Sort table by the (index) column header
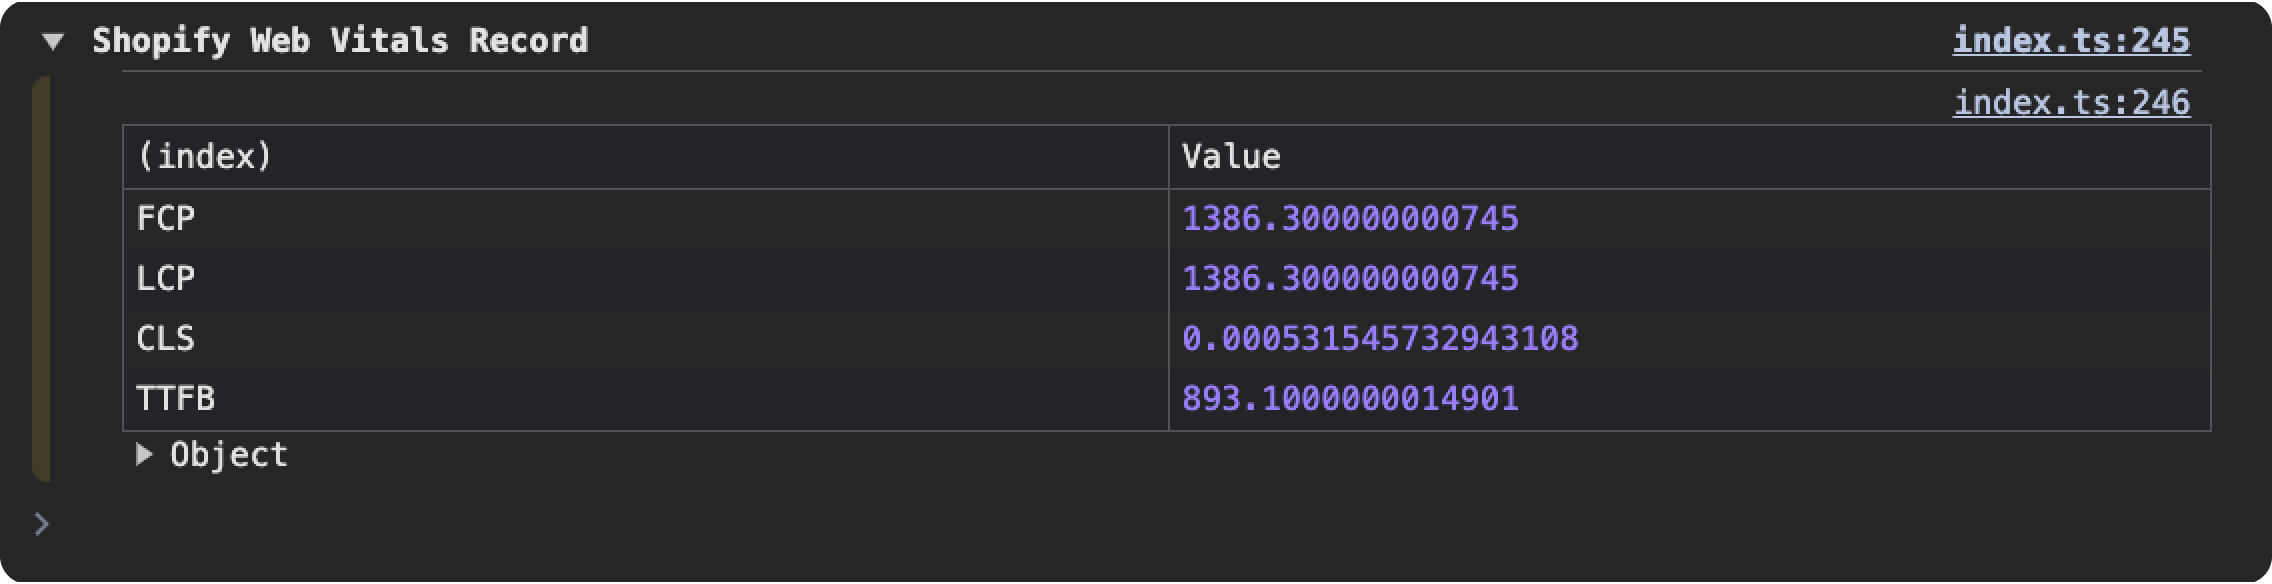Viewport: 2272px width, 584px height. pyautogui.click(x=204, y=157)
